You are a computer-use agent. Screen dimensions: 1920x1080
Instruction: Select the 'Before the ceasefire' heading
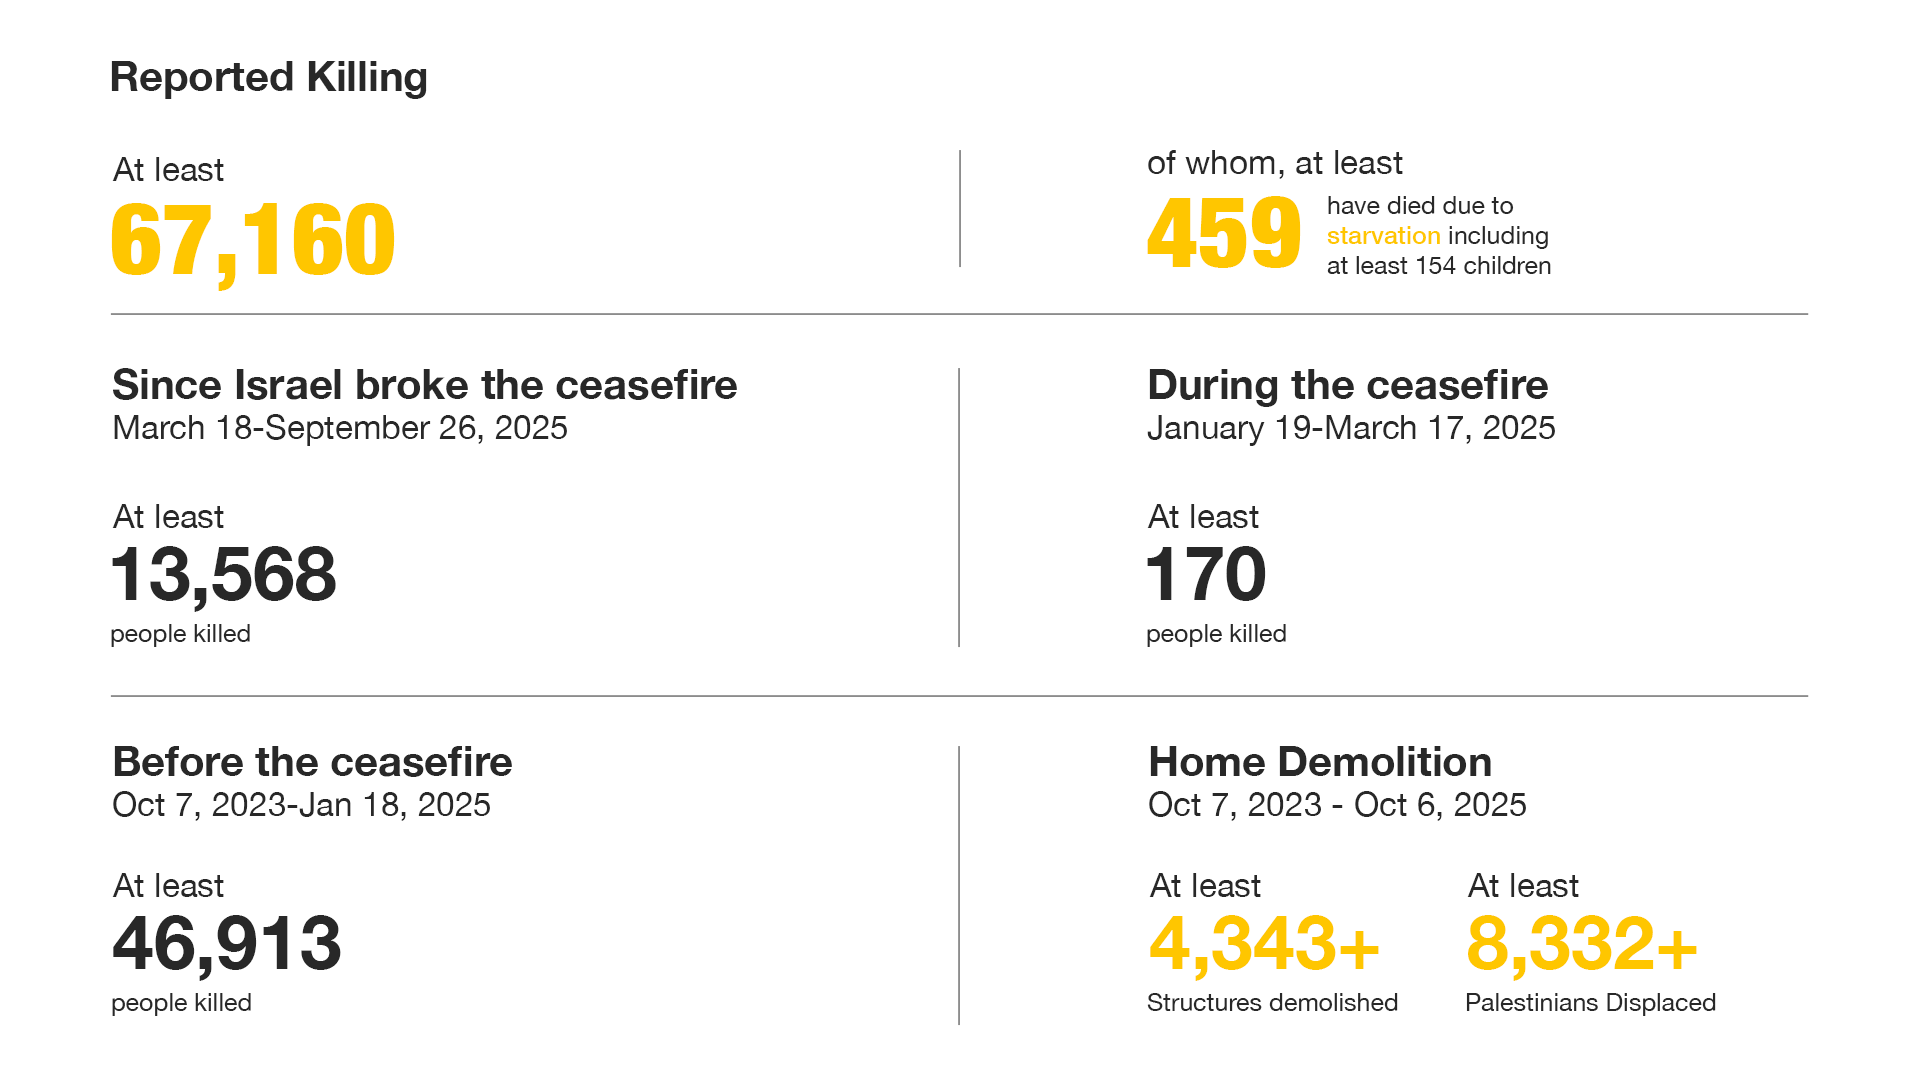312,762
